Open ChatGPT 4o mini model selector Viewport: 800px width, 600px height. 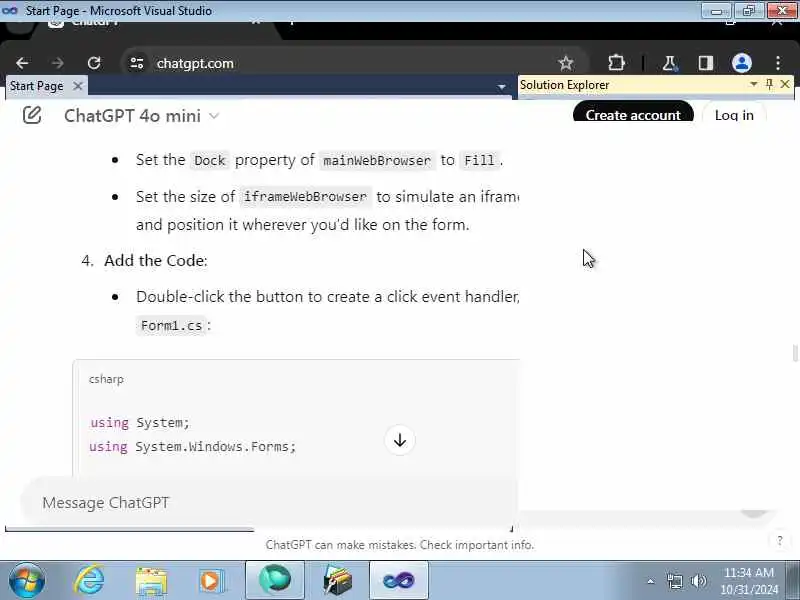coord(141,116)
